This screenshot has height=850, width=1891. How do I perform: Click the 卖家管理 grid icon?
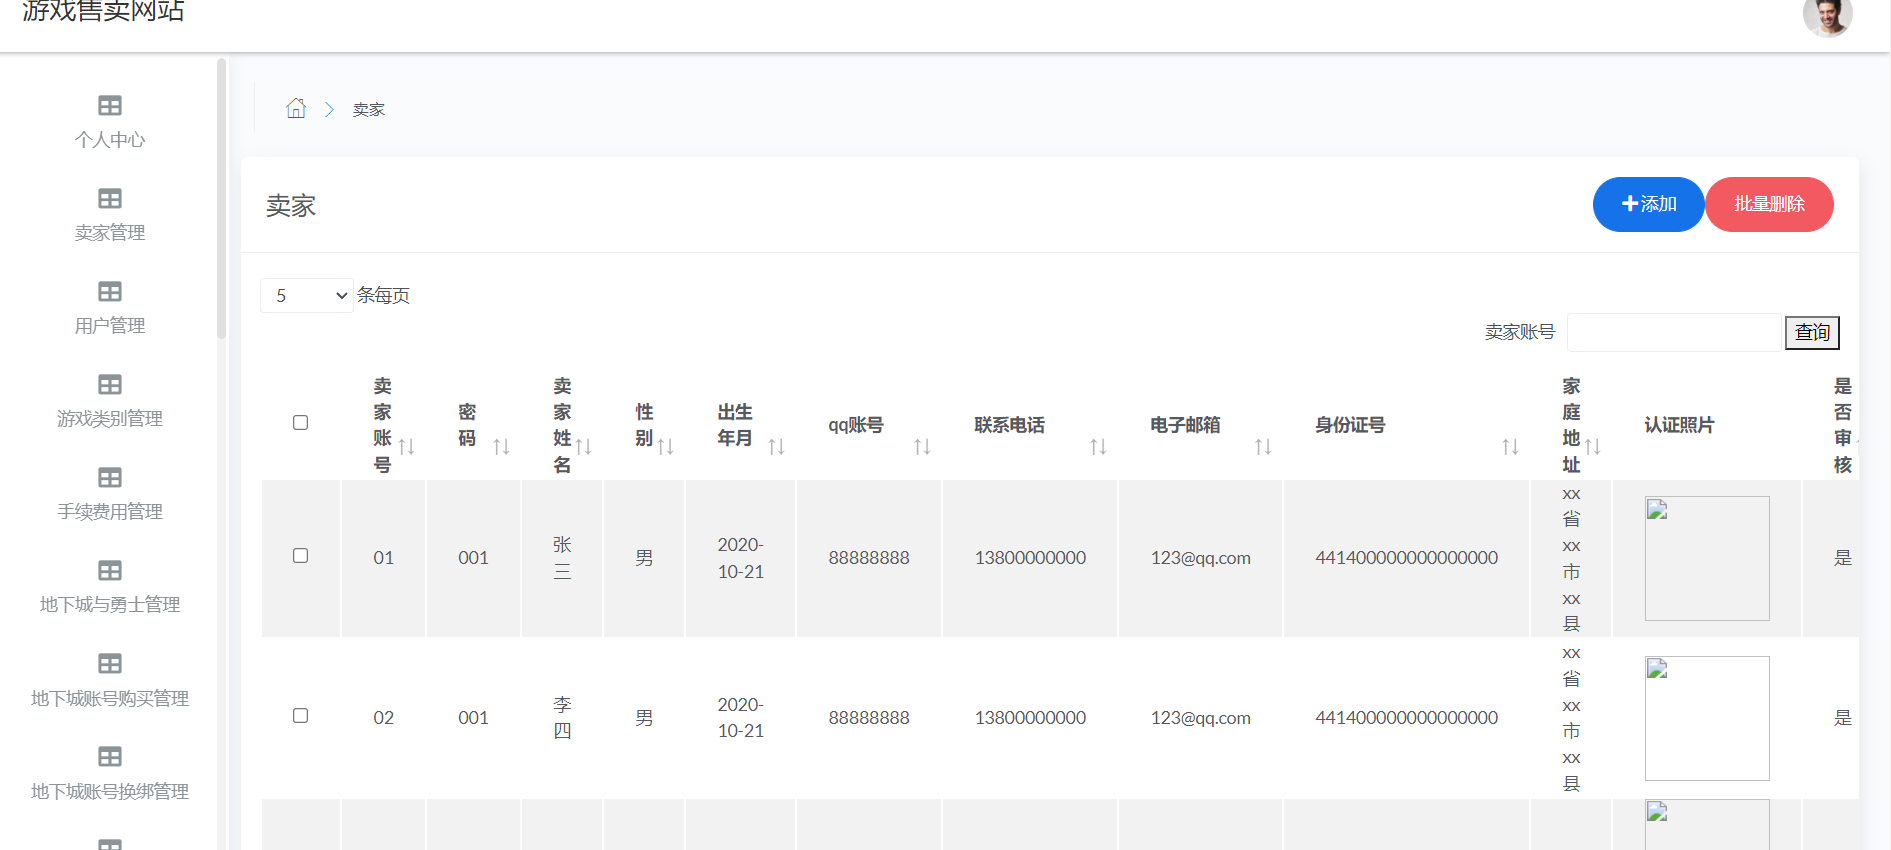point(110,198)
